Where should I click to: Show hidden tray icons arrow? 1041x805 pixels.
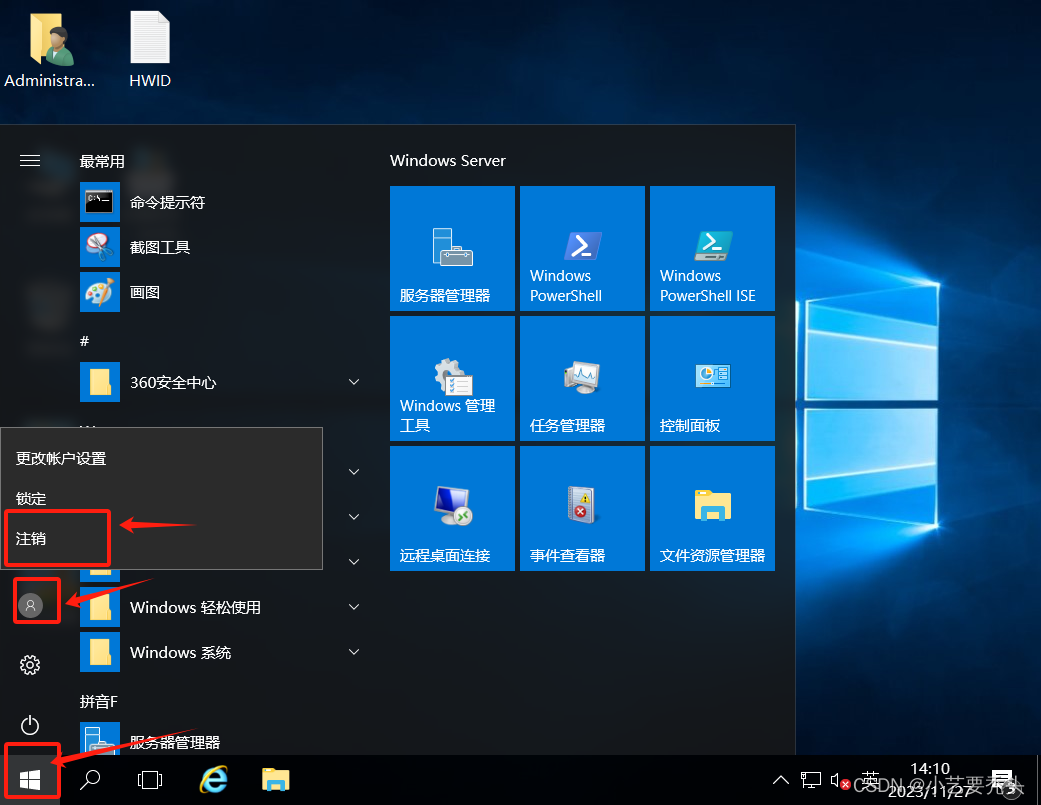tap(781, 780)
